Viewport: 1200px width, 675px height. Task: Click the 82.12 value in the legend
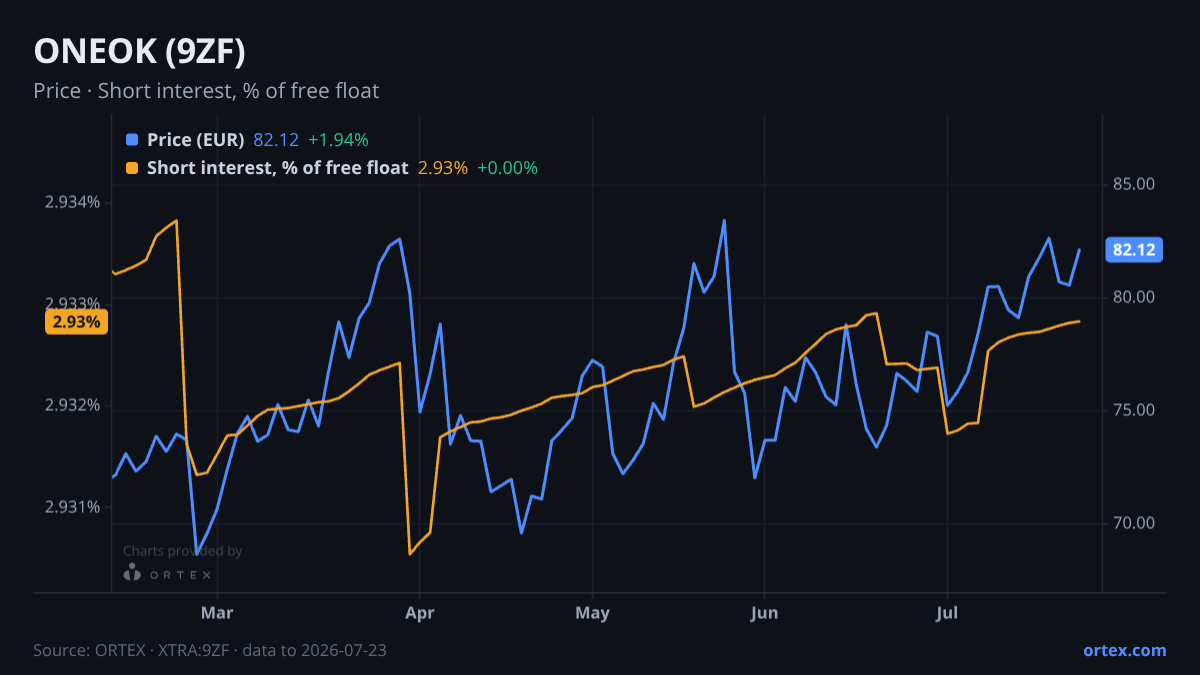pyautogui.click(x=276, y=140)
